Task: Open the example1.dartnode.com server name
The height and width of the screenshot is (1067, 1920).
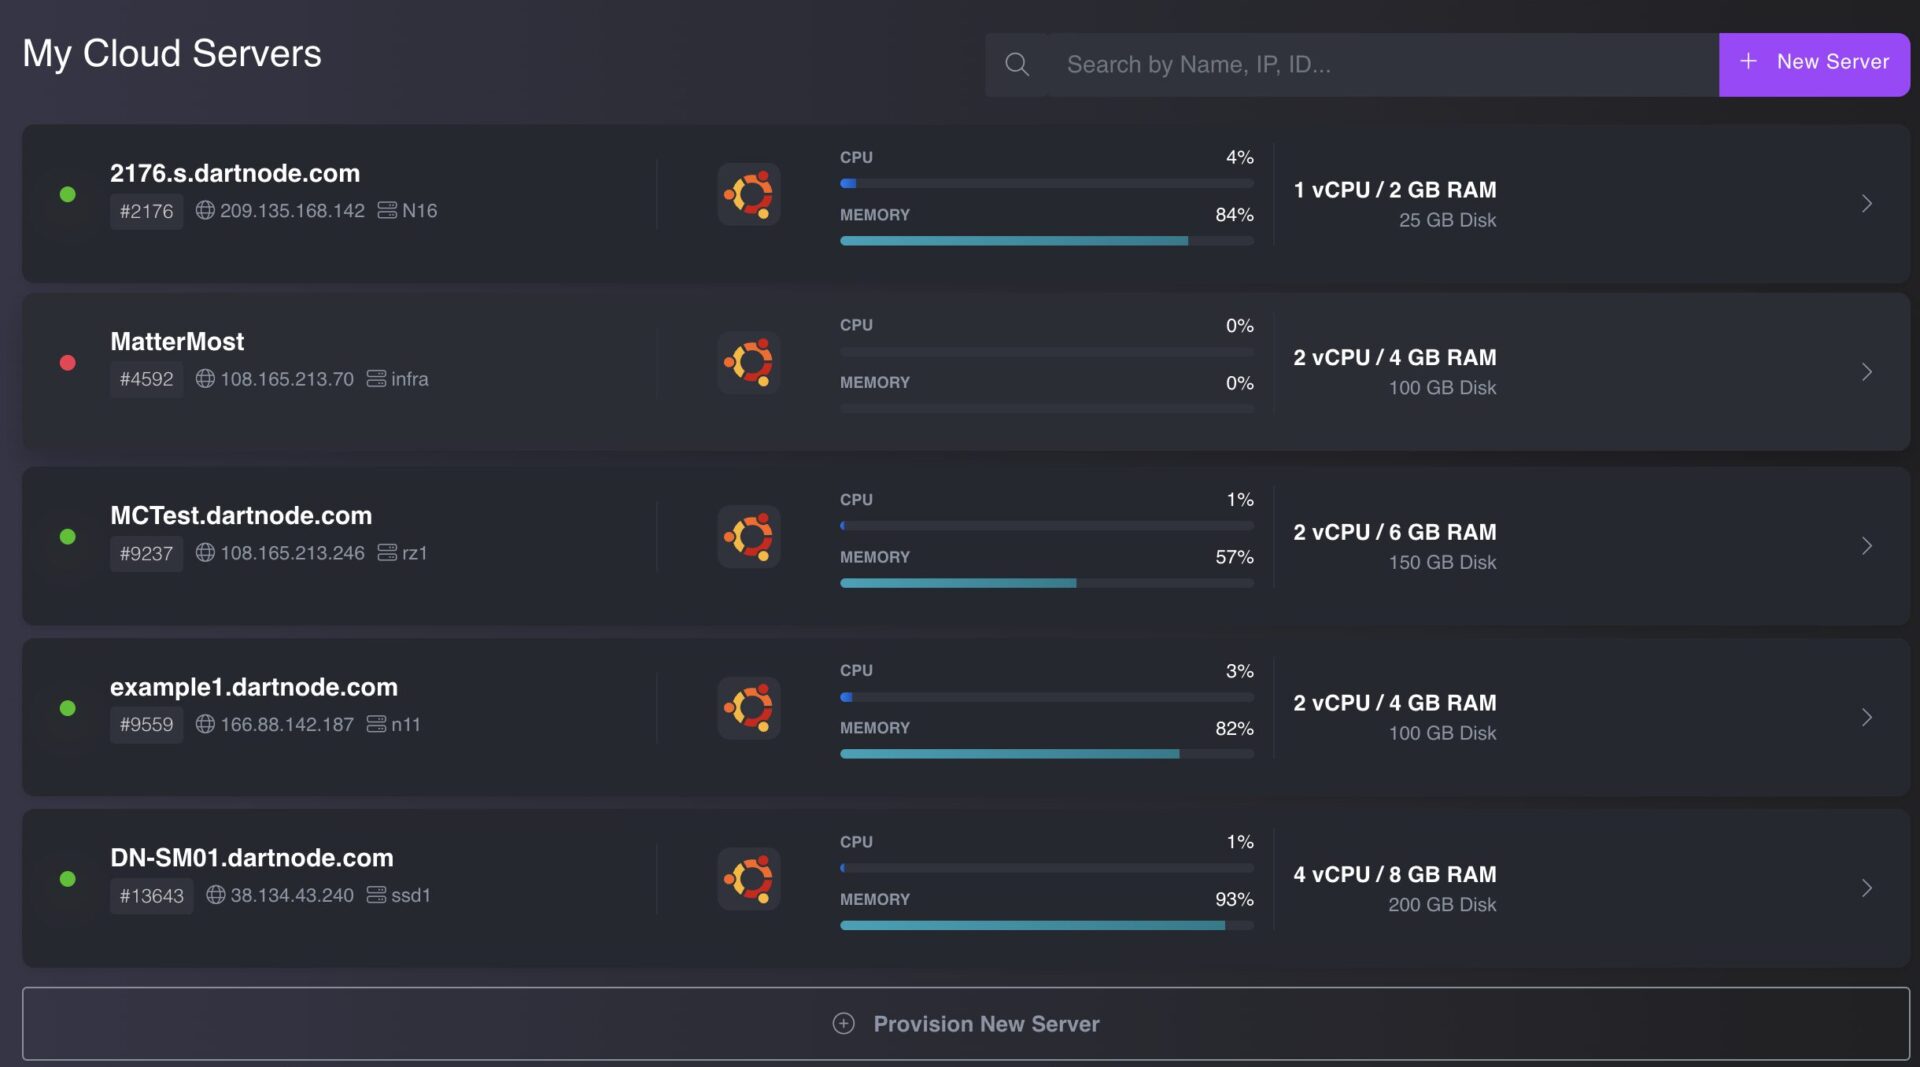Action: click(x=254, y=687)
